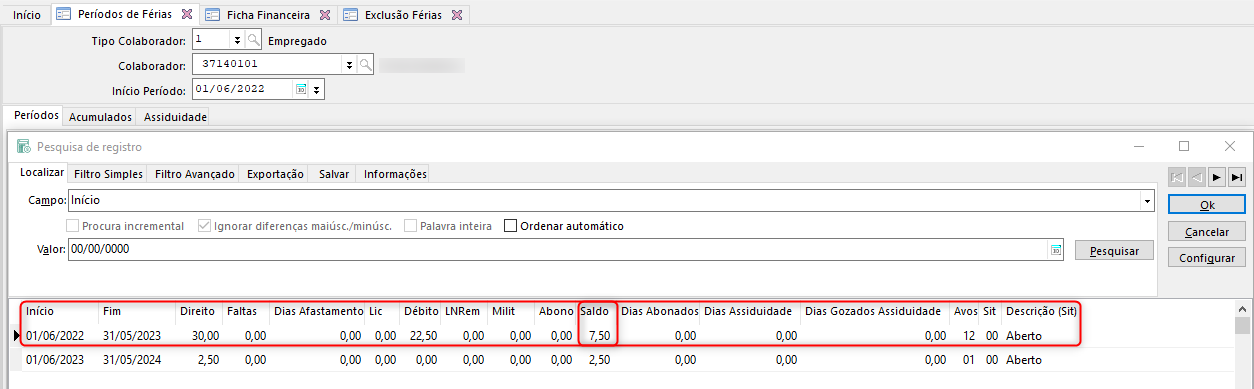The width and height of the screenshot is (1254, 389).
Task: Click the Pesquisa de registro window icon
Action: [x=23, y=146]
